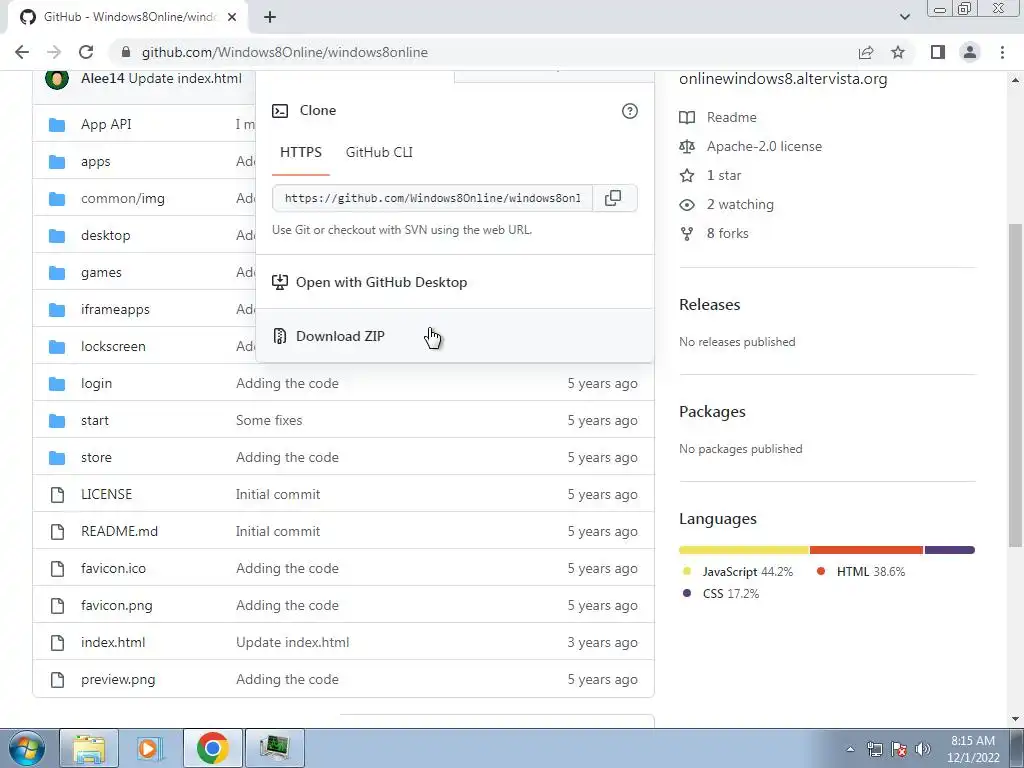Switch to the HTTPS tab
1024x768 pixels.
(301, 152)
